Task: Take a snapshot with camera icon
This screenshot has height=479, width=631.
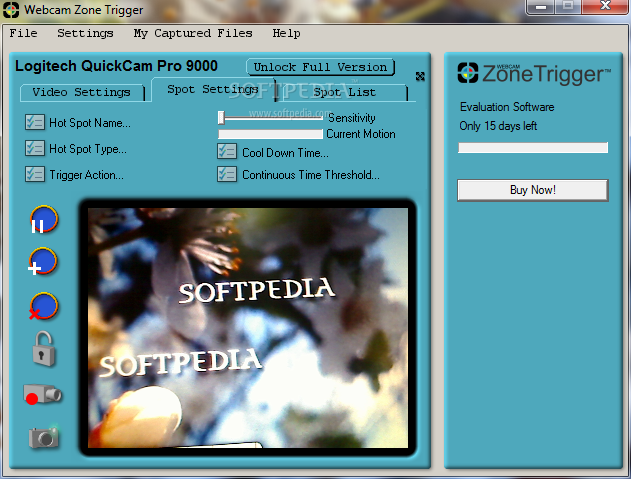Action: [x=44, y=437]
